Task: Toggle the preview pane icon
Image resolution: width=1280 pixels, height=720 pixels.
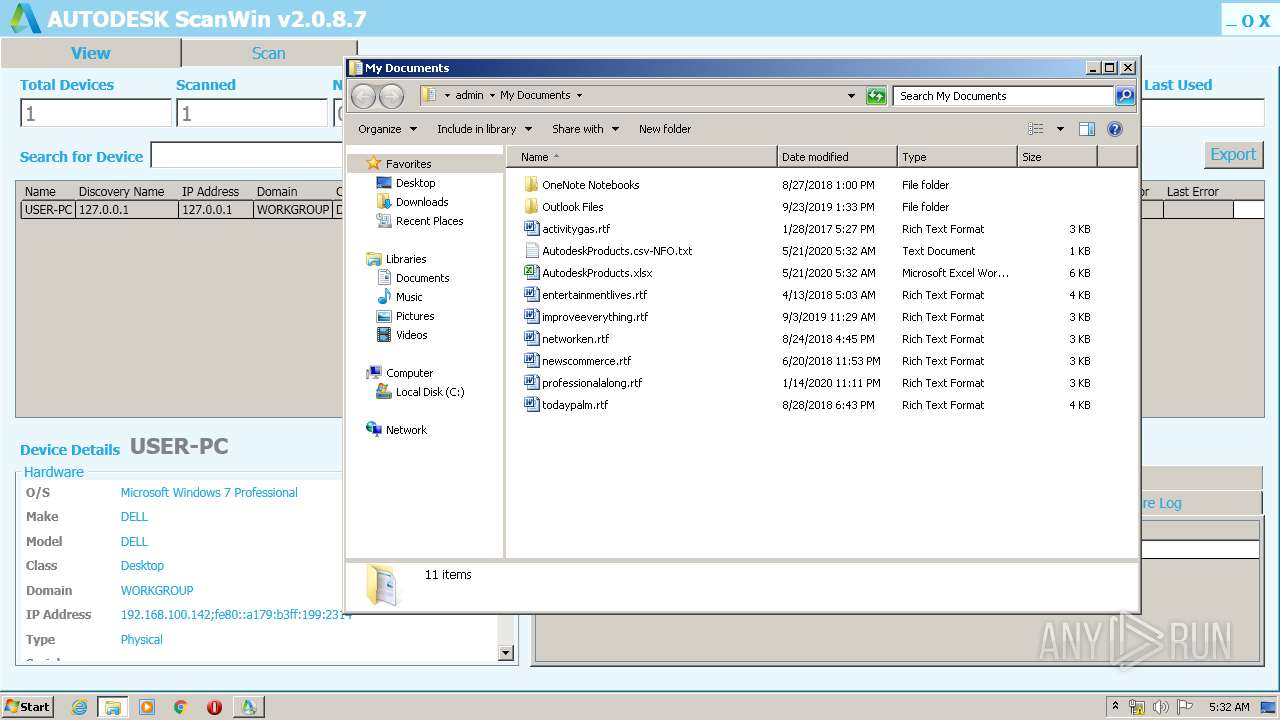Action: (1087, 129)
